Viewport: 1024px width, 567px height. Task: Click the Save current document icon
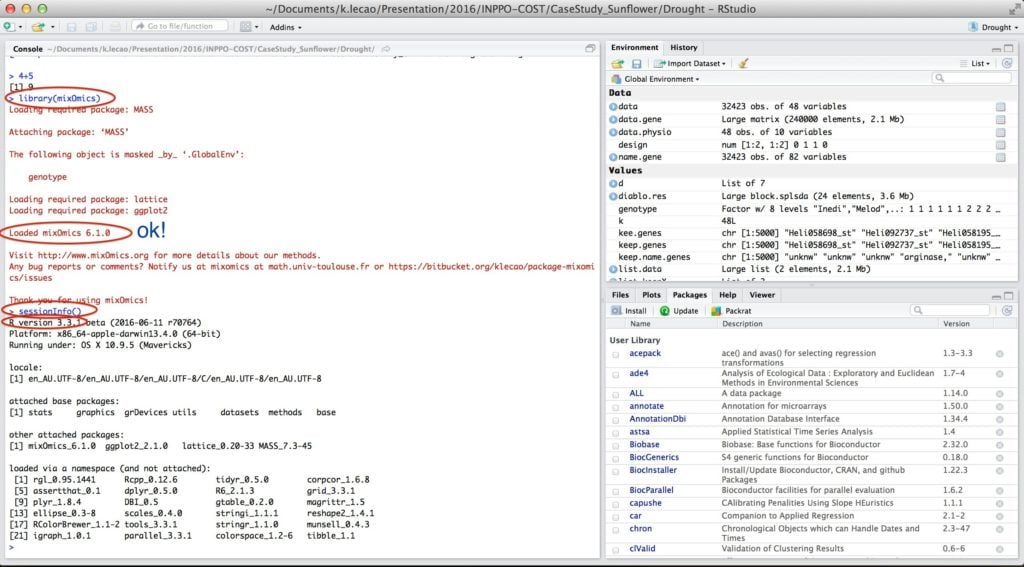click(x=72, y=27)
